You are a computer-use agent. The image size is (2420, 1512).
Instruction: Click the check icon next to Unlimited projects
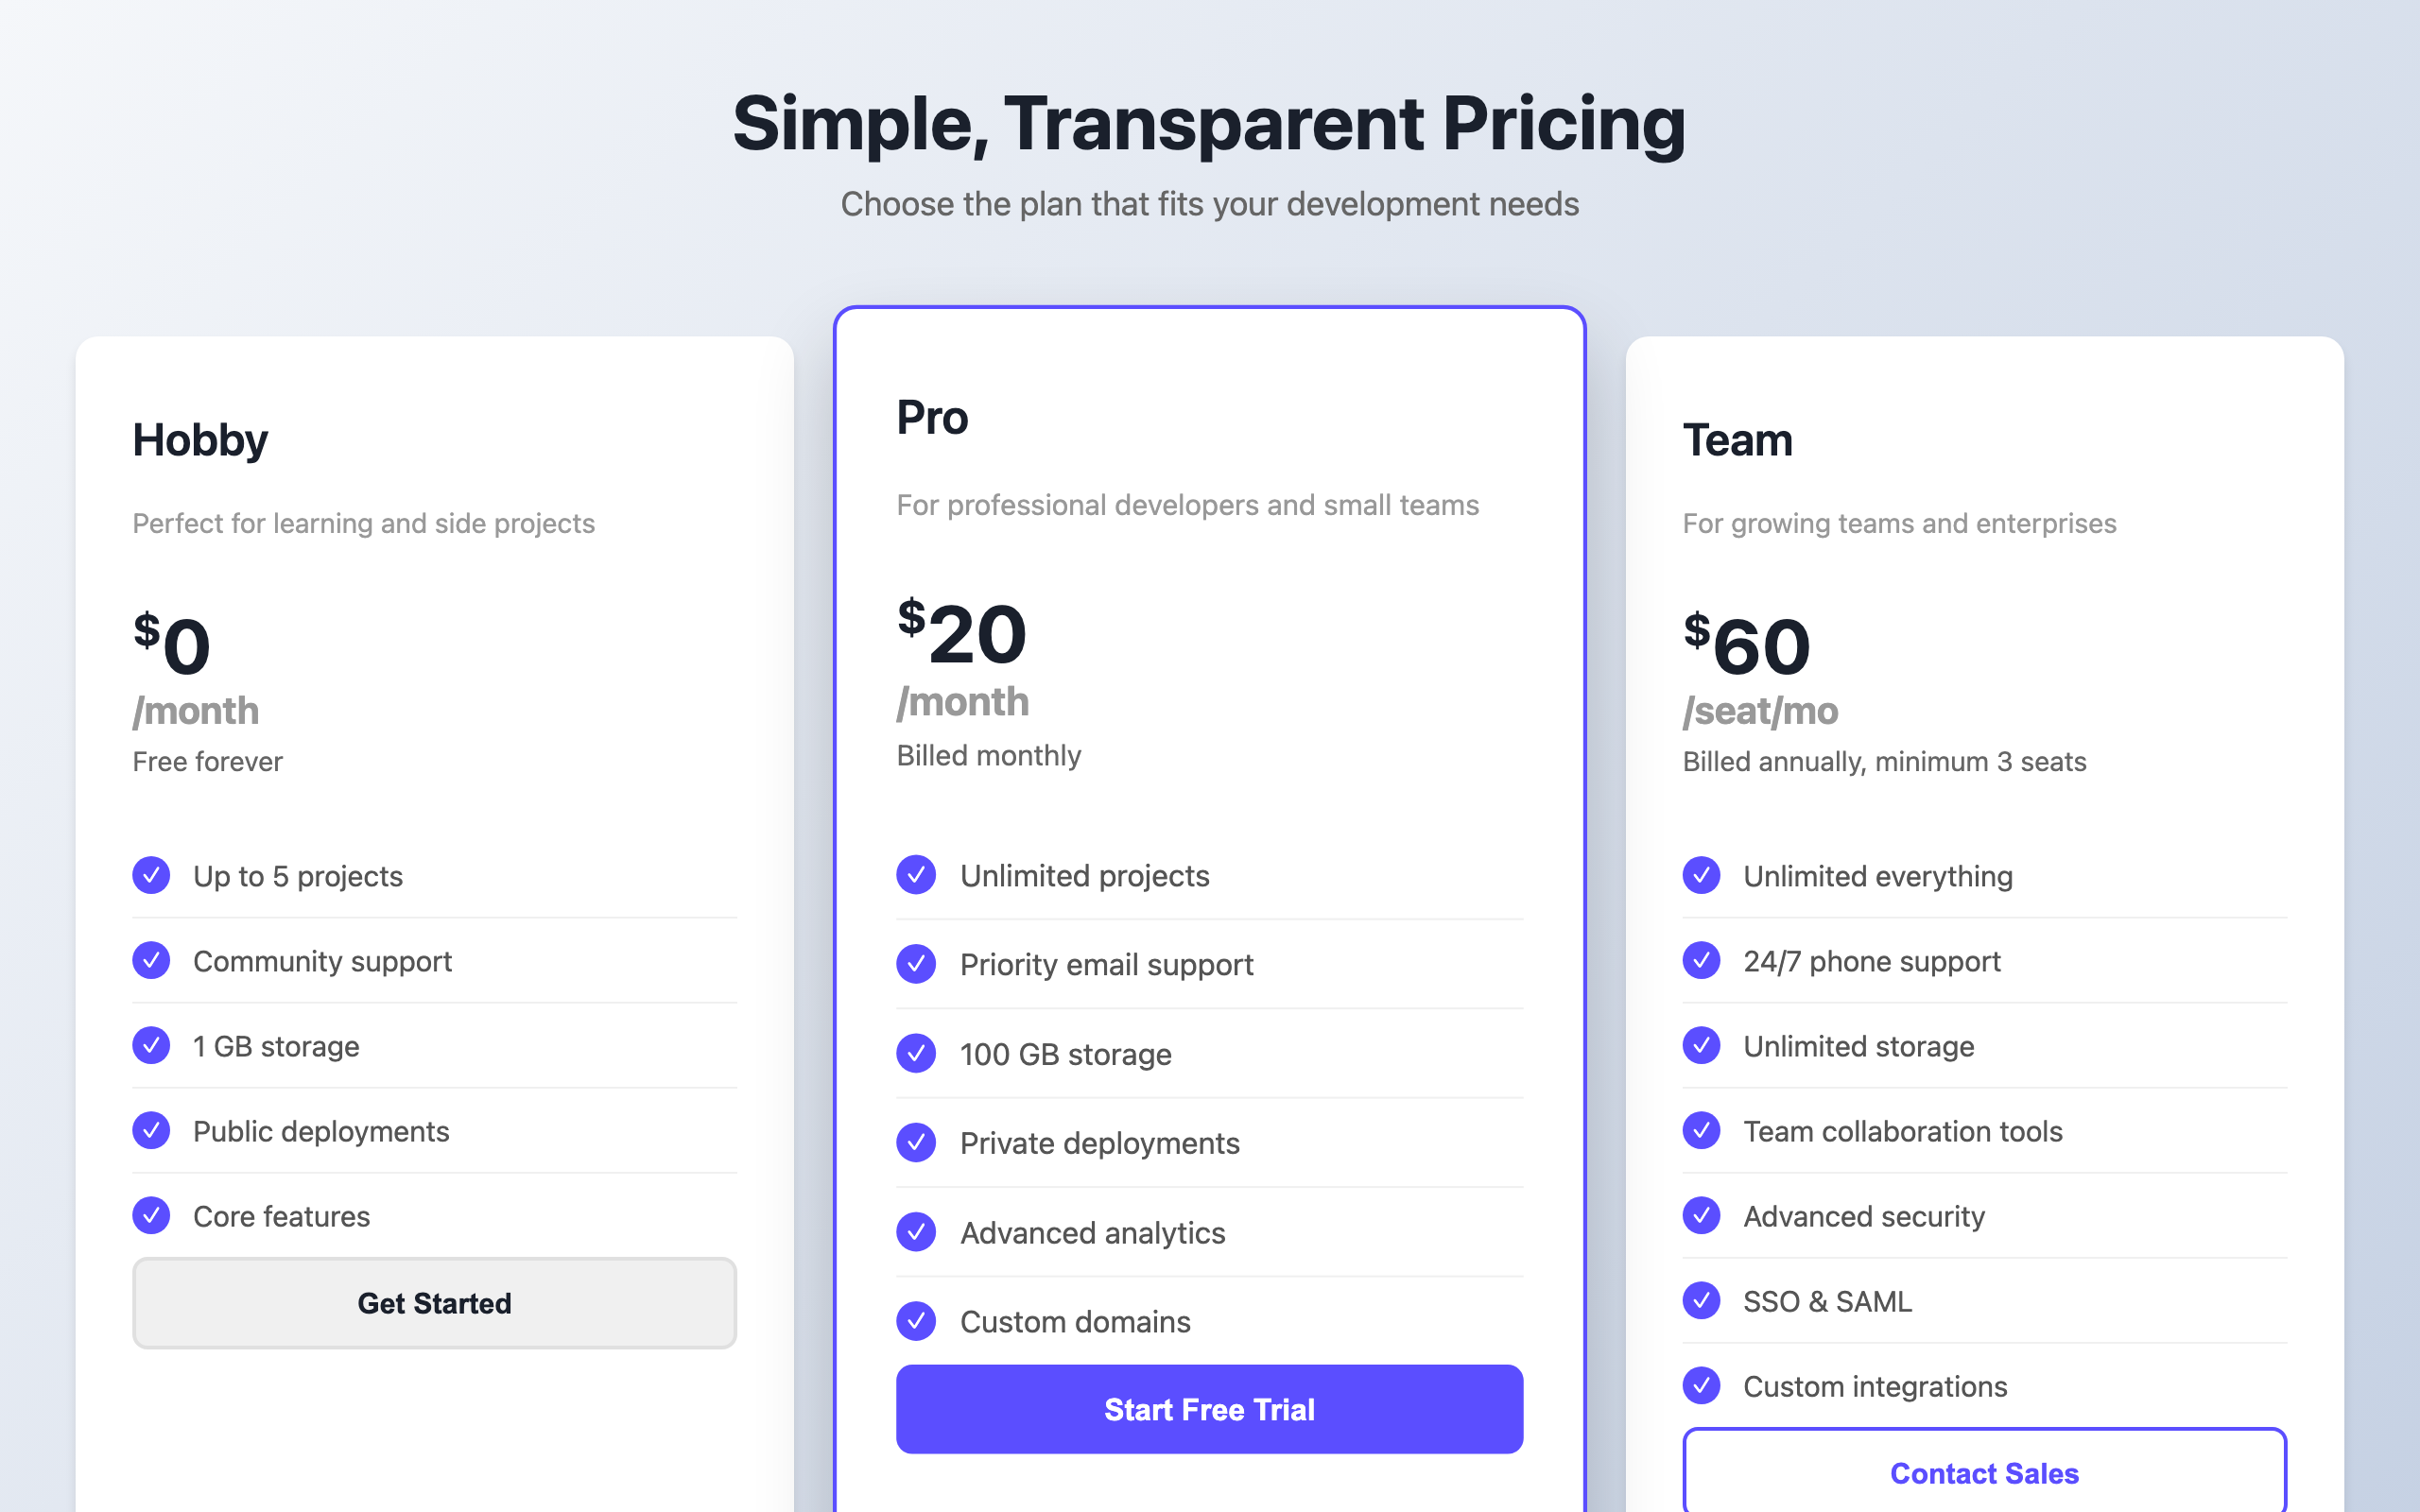point(916,875)
